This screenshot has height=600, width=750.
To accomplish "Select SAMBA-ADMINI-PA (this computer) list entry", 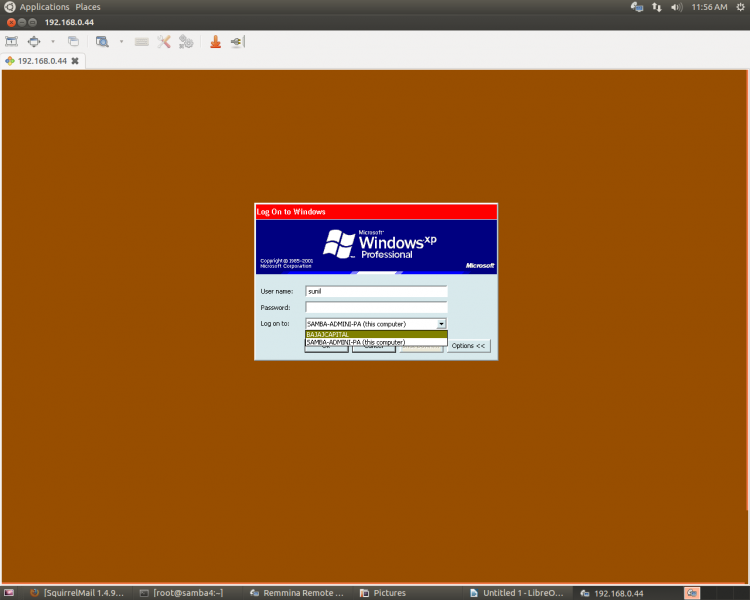I will click(x=376, y=342).
